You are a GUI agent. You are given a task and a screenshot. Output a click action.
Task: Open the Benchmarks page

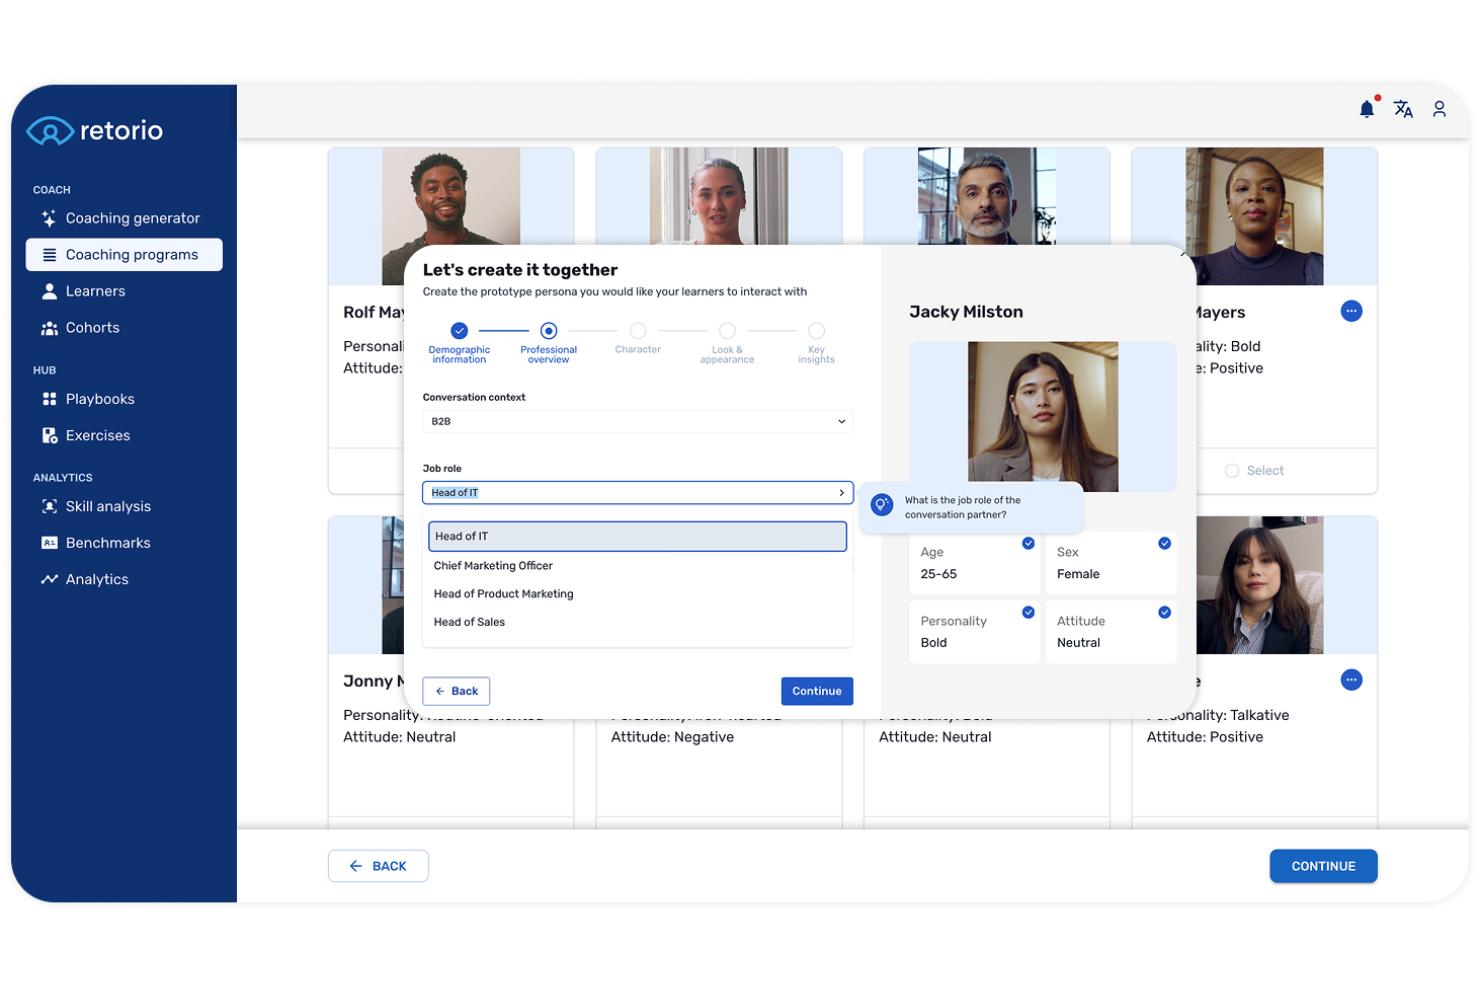click(x=106, y=542)
